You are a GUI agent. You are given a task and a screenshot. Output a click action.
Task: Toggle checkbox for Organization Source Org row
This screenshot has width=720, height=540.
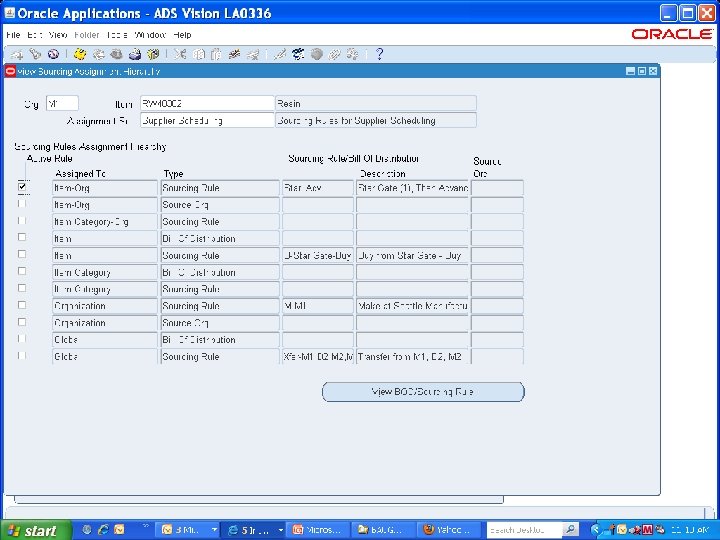coord(22,322)
